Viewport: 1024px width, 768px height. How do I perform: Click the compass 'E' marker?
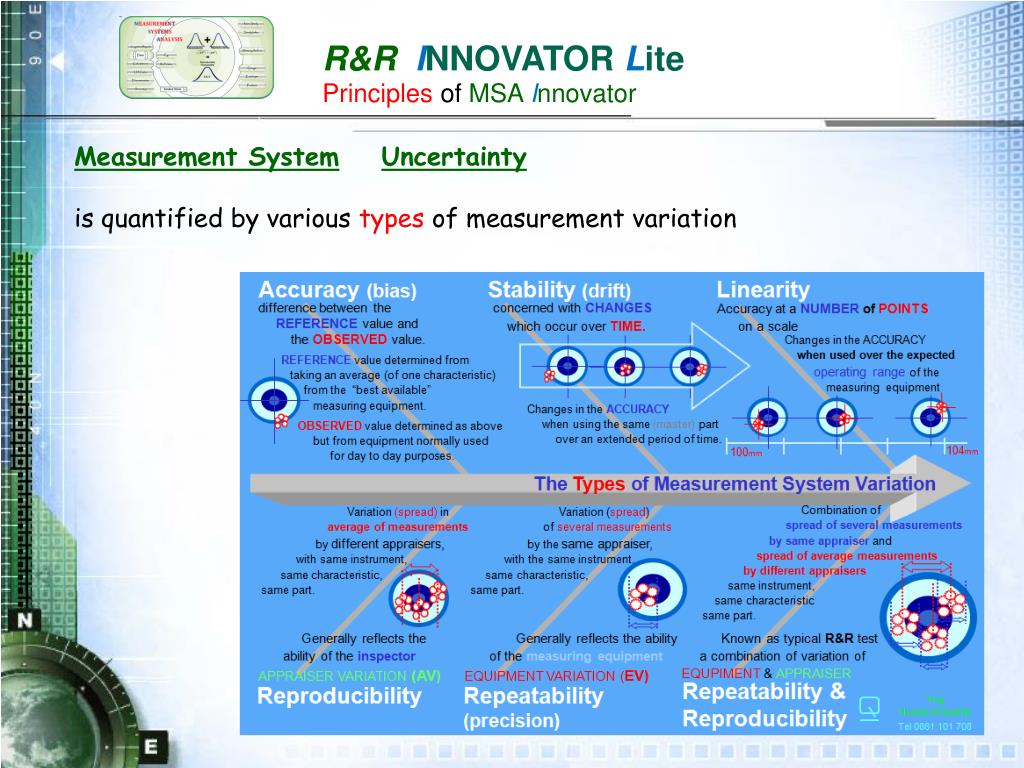click(x=152, y=746)
